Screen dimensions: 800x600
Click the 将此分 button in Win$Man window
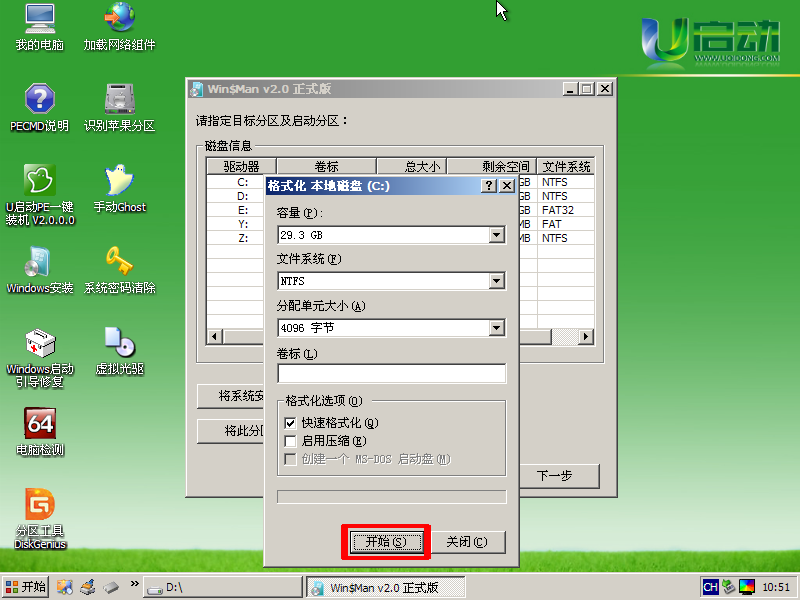(x=231, y=431)
